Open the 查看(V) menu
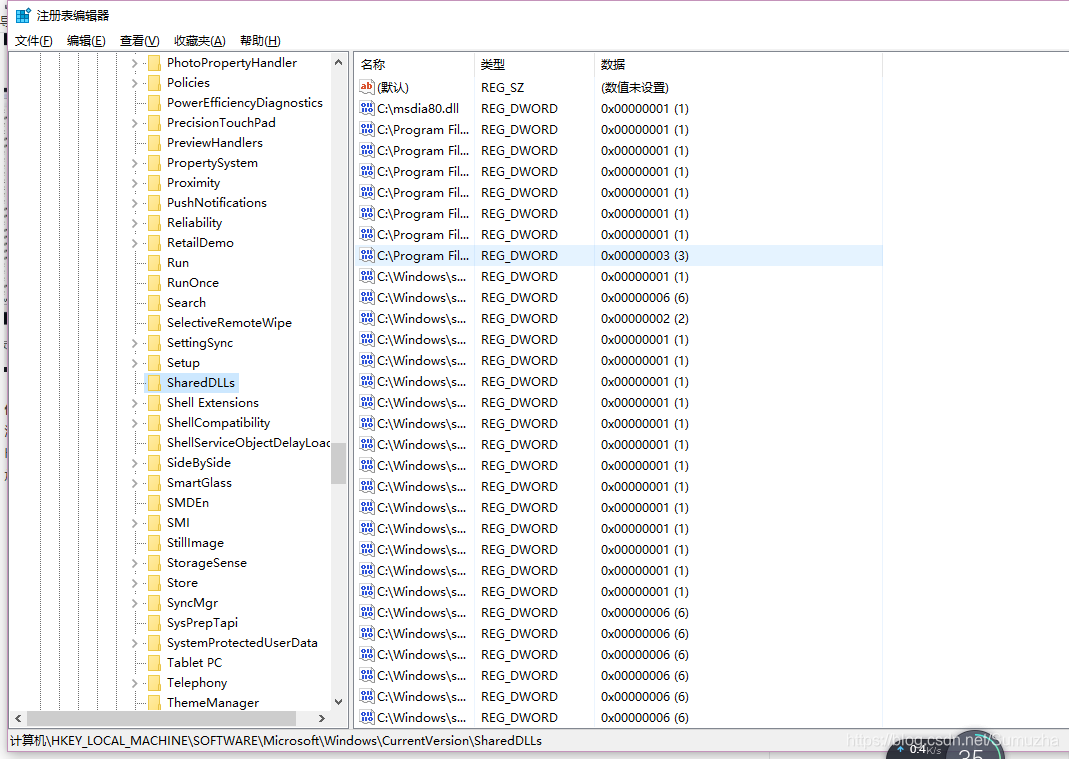The image size is (1069, 759). tap(139, 41)
